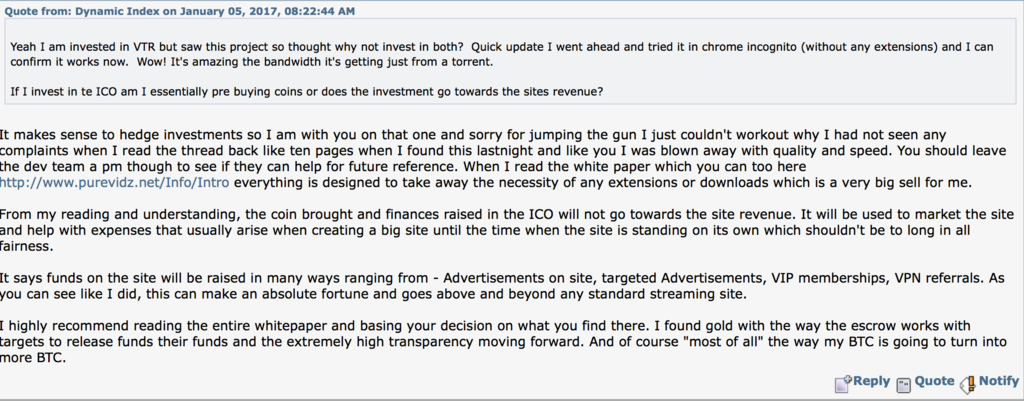Click the orange exclamation Notify icon

[x=969, y=383]
